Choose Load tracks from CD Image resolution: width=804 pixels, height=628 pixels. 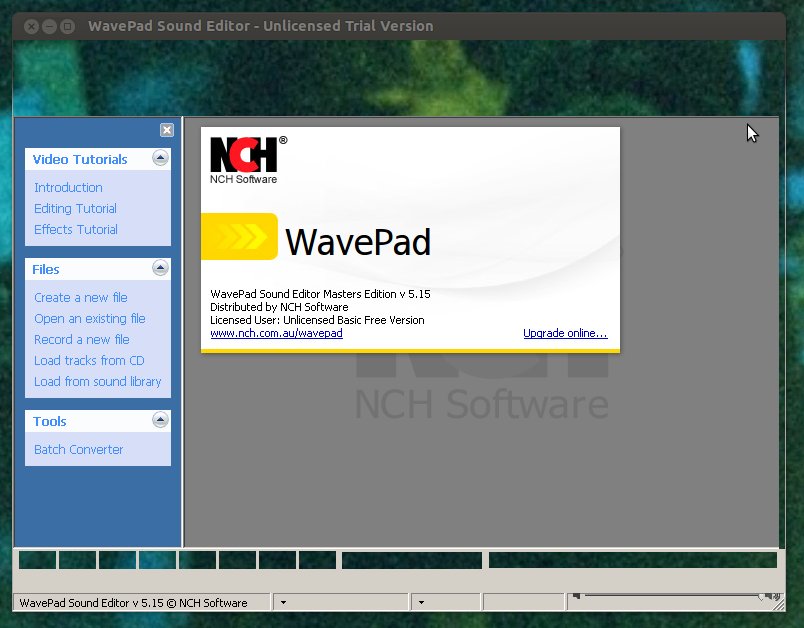click(x=89, y=361)
